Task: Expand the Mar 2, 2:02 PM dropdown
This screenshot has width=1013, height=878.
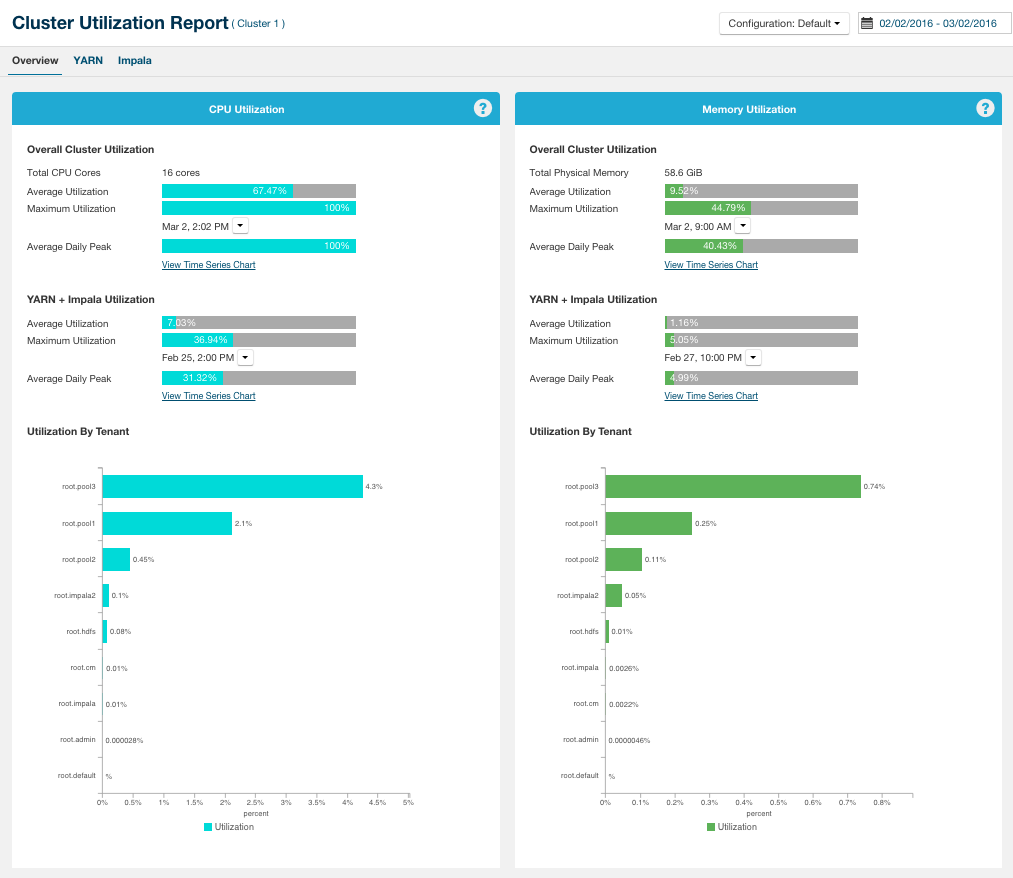Action: click(x=241, y=226)
